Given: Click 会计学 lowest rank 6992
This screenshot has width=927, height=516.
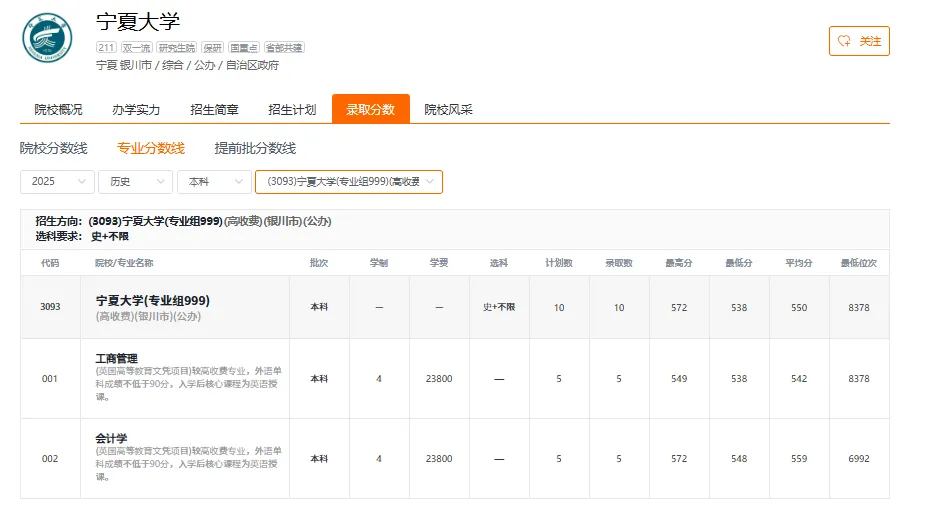Looking at the screenshot, I should point(859,459).
